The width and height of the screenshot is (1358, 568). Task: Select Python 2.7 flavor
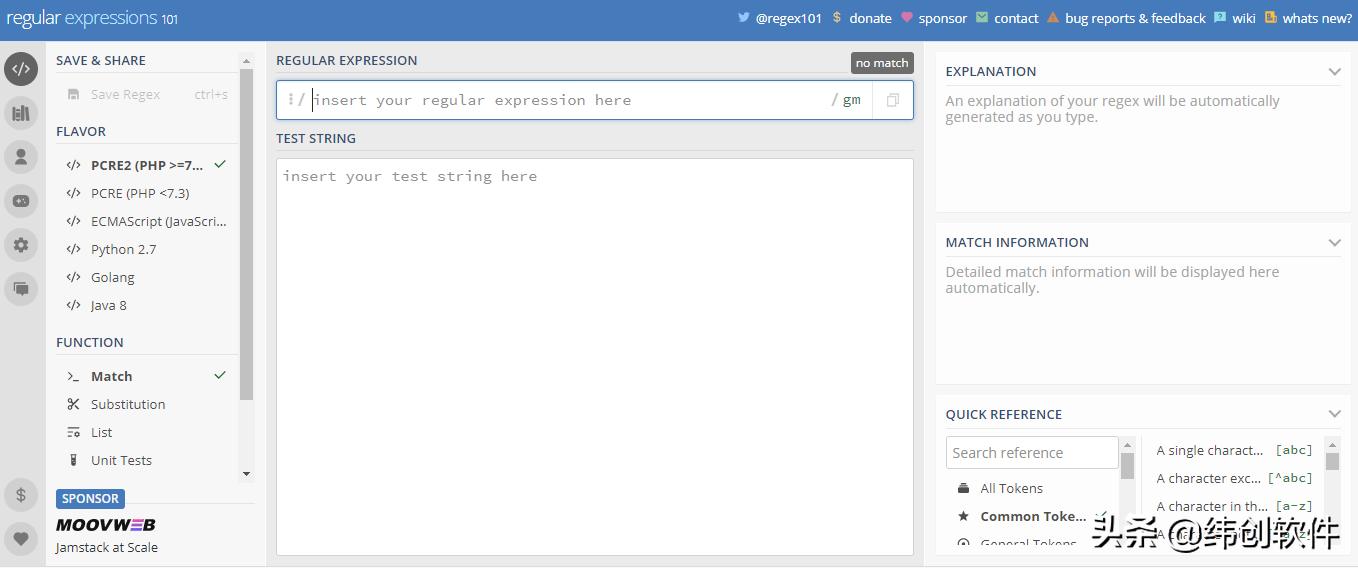pyautogui.click(x=146, y=249)
